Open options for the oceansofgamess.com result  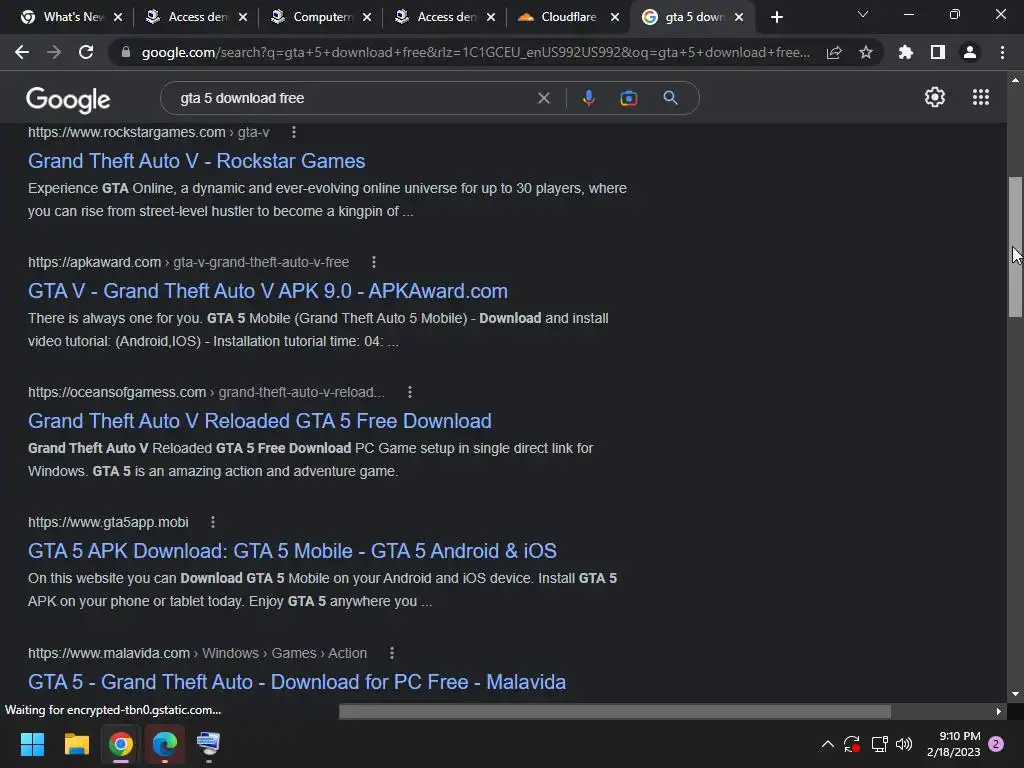point(409,392)
